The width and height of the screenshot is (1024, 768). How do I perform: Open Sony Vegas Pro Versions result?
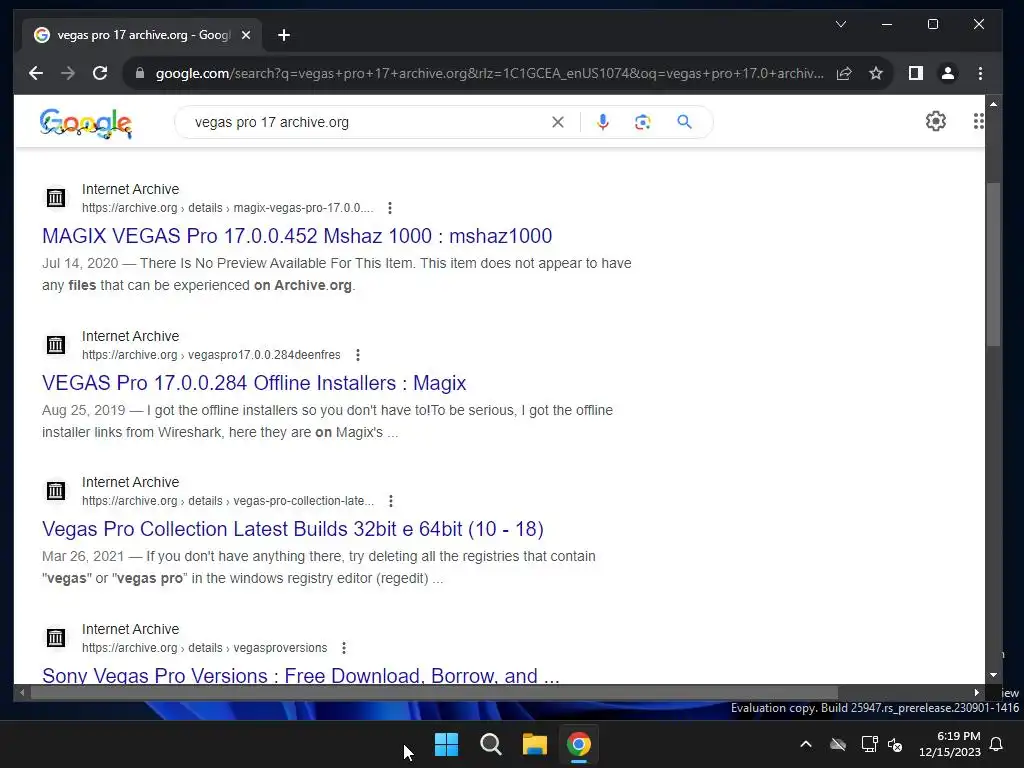pyautogui.click(x=300, y=675)
